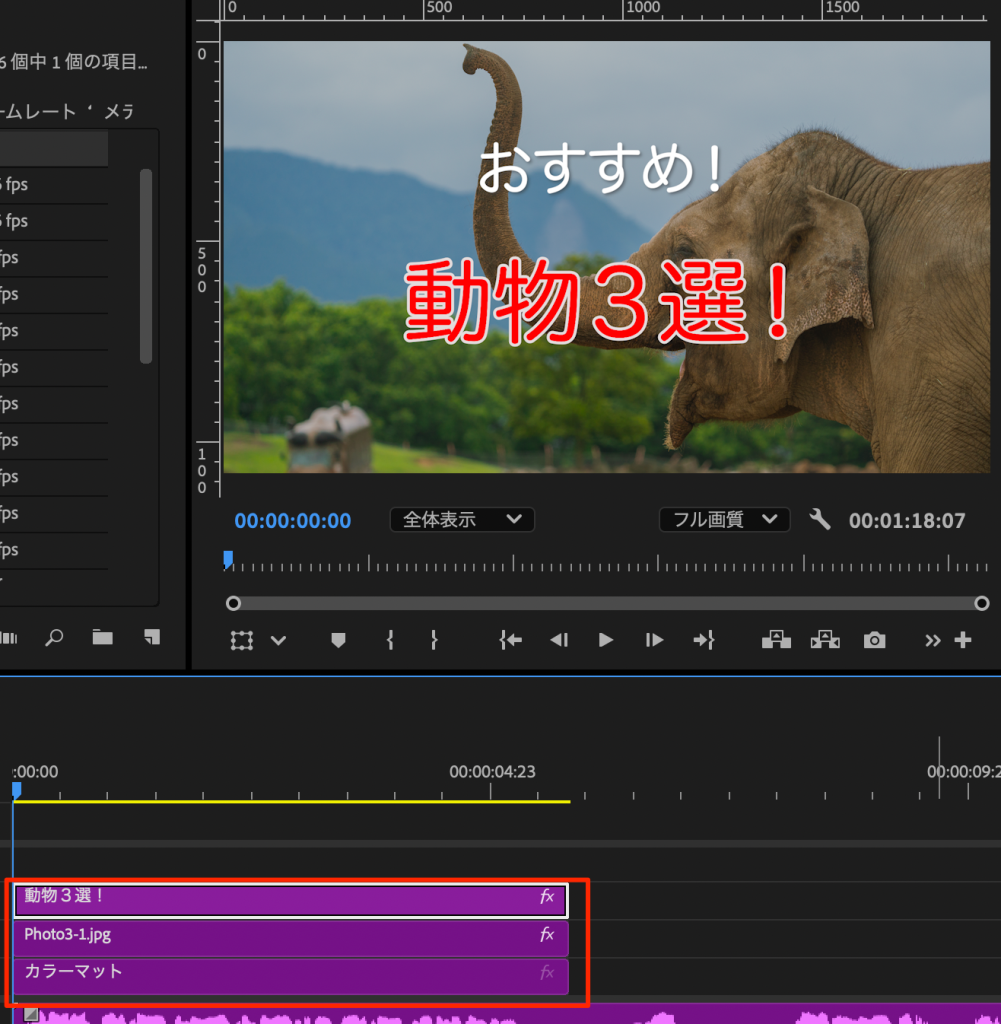The image size is (1001, 1024).
Task: Open the フル画質 playback resolution dropdown
Action: 724,520
